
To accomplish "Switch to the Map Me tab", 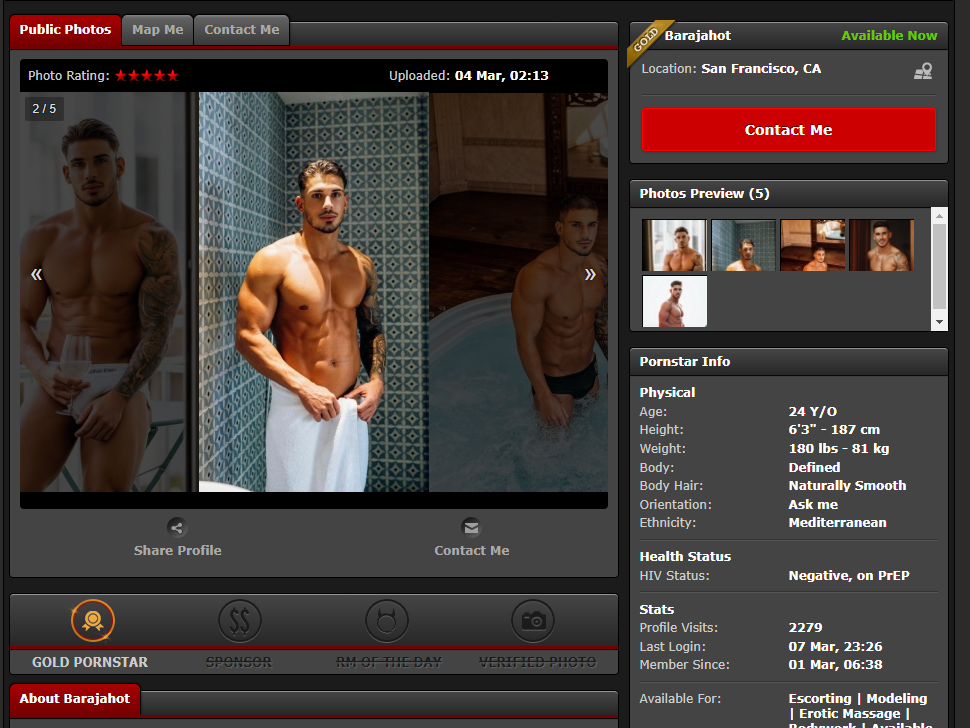I will click(158, 30).
